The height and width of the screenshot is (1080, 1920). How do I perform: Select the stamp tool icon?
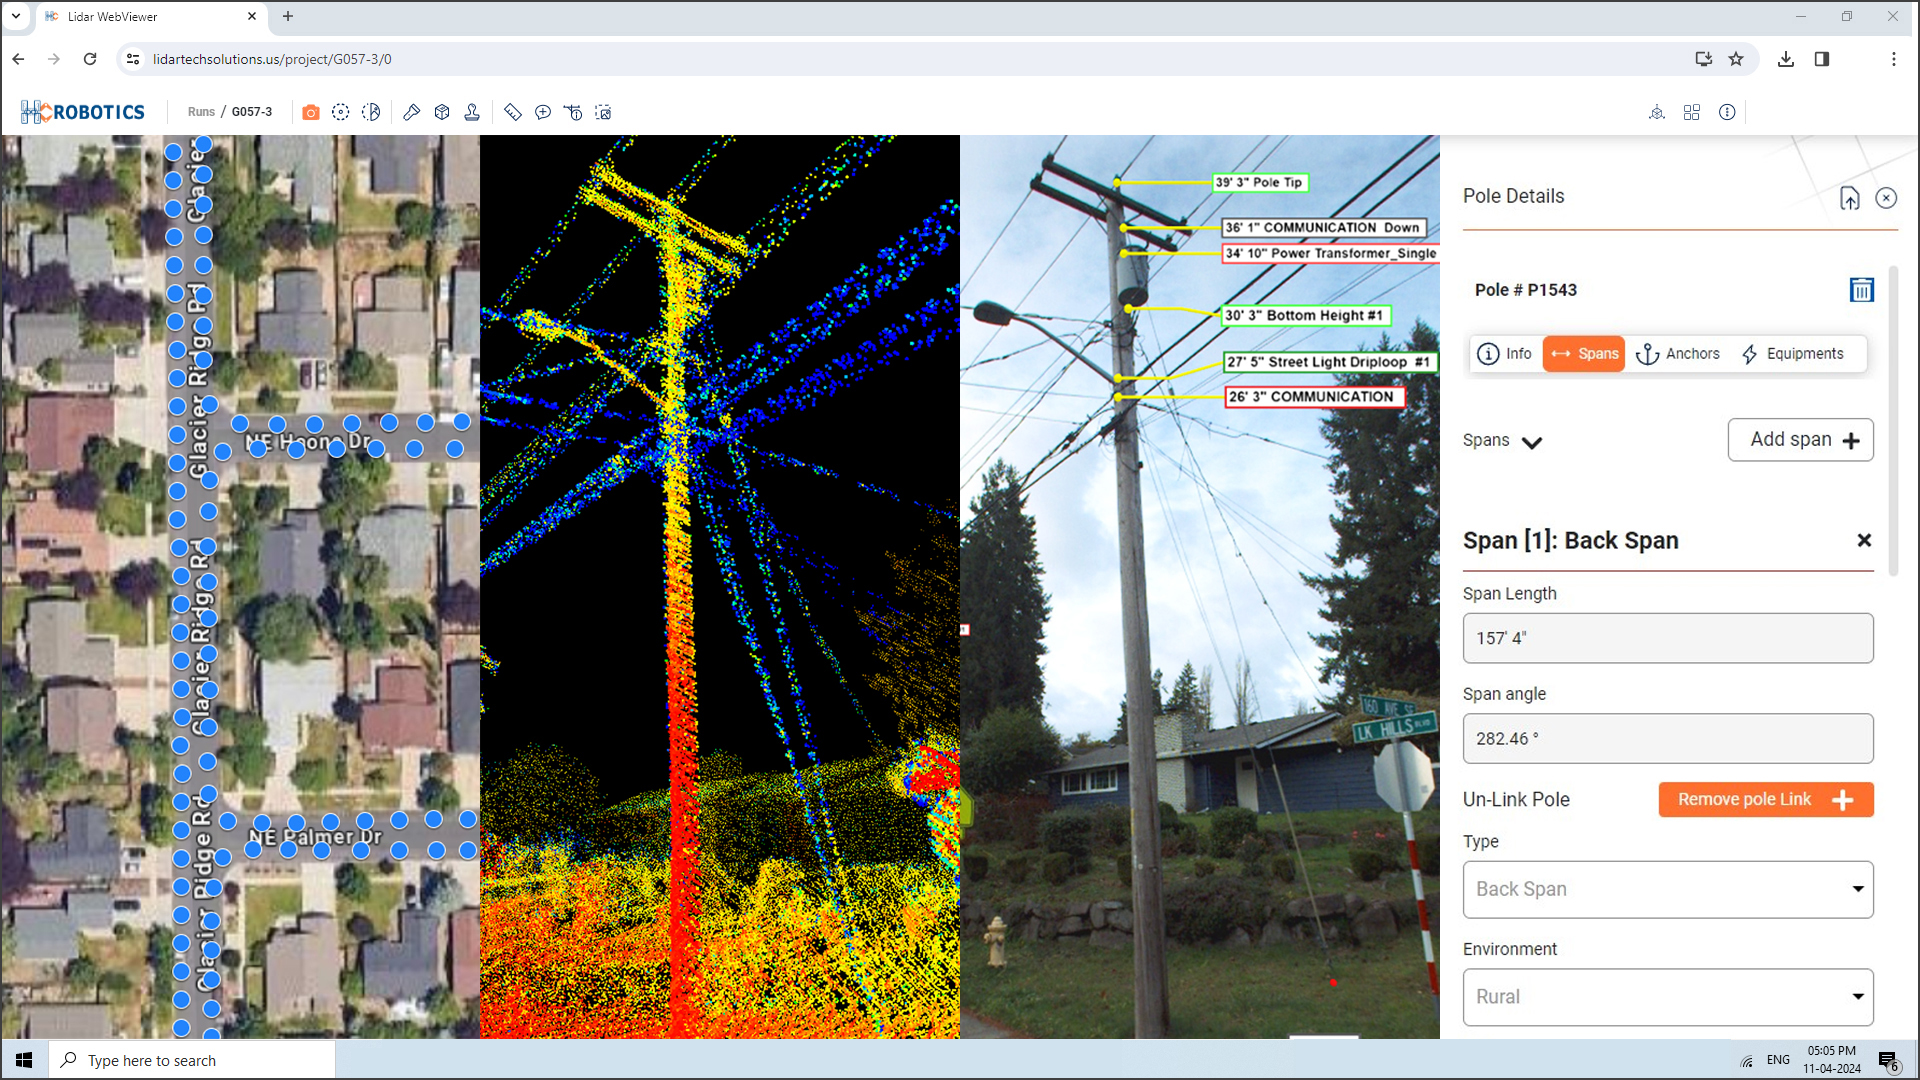472,112
